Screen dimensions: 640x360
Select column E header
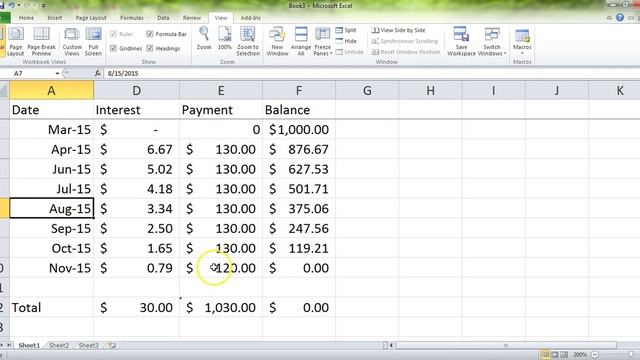pos(221,90)
